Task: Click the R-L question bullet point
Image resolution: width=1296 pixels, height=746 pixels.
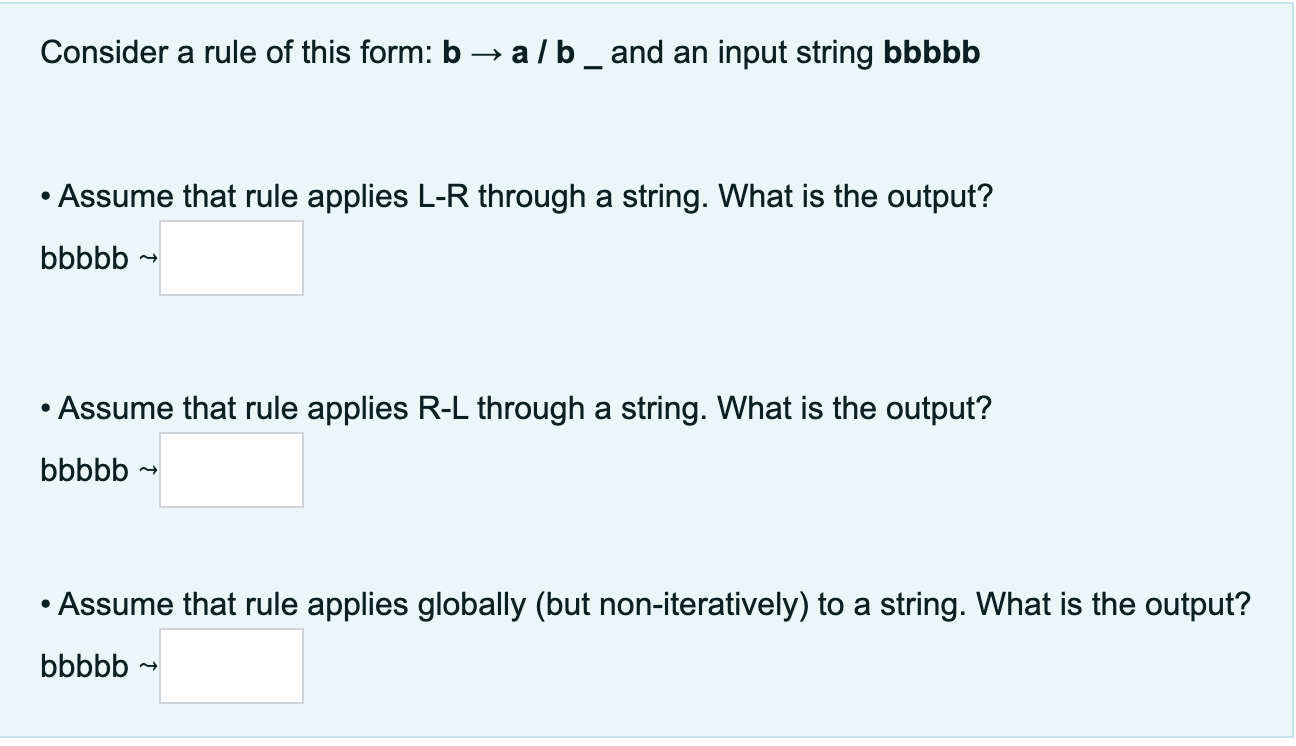Action: (x=44, y=408)
